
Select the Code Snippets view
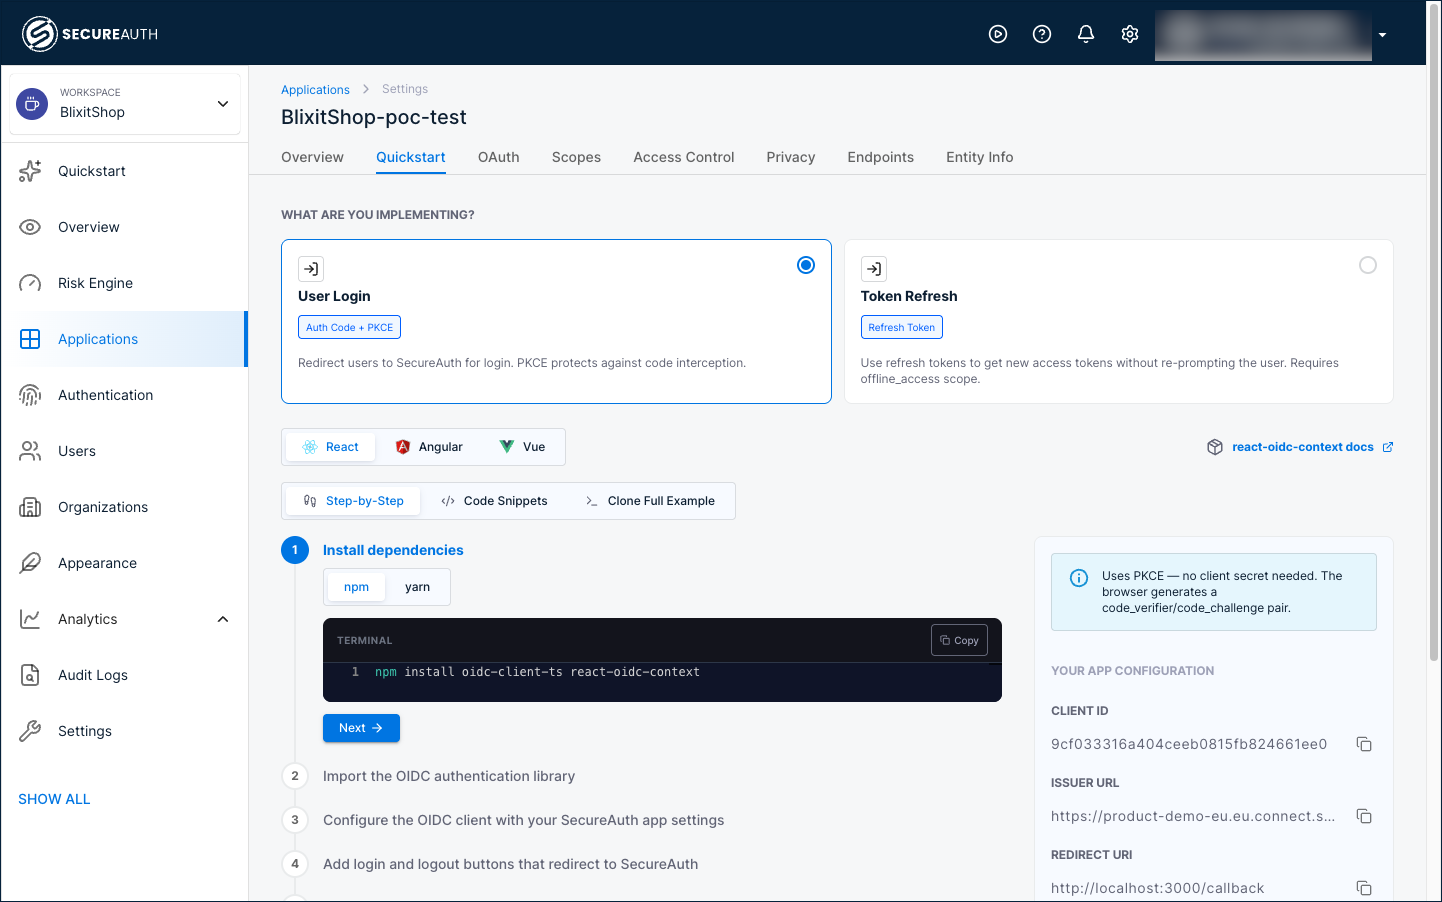[x=494, y=501]
